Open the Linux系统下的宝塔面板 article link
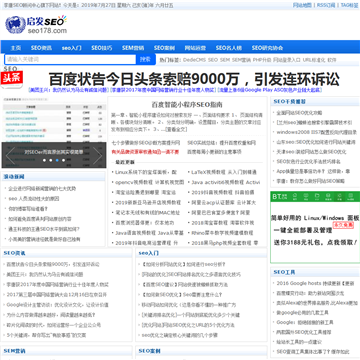The height and width of the screenshot is (360, 360). pyautogui.click(x=146, y=172)
